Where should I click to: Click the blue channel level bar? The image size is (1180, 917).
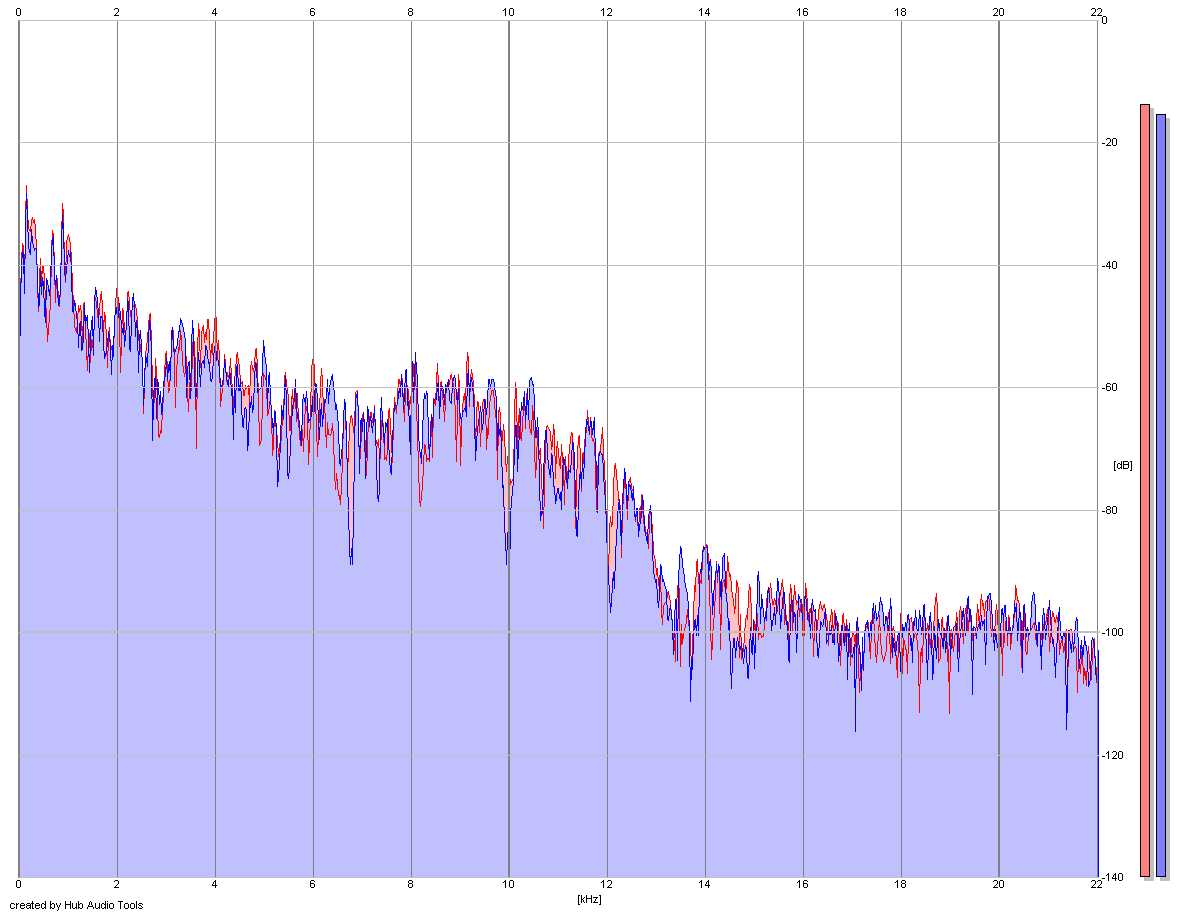coord(1161,496)
